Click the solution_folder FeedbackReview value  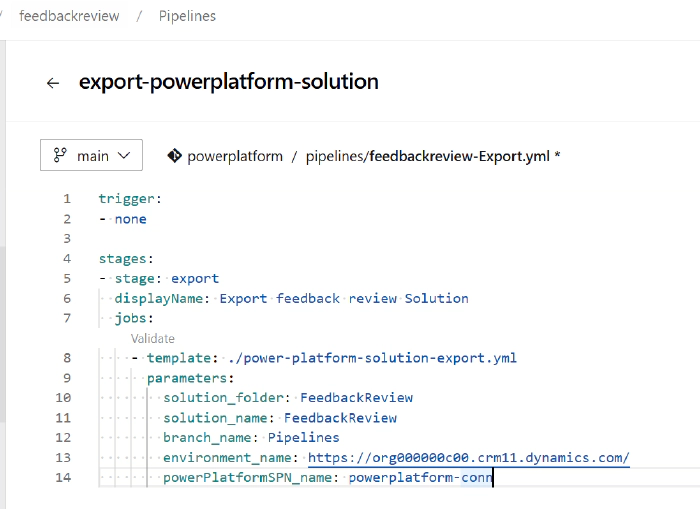click(x=356, y=398)
